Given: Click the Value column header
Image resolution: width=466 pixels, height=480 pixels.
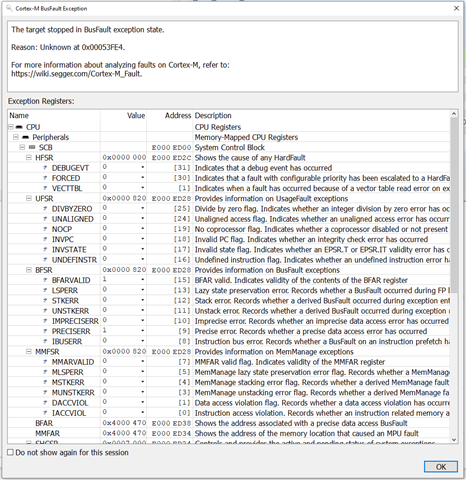Looking at the screenshot, I should point(123,116).
